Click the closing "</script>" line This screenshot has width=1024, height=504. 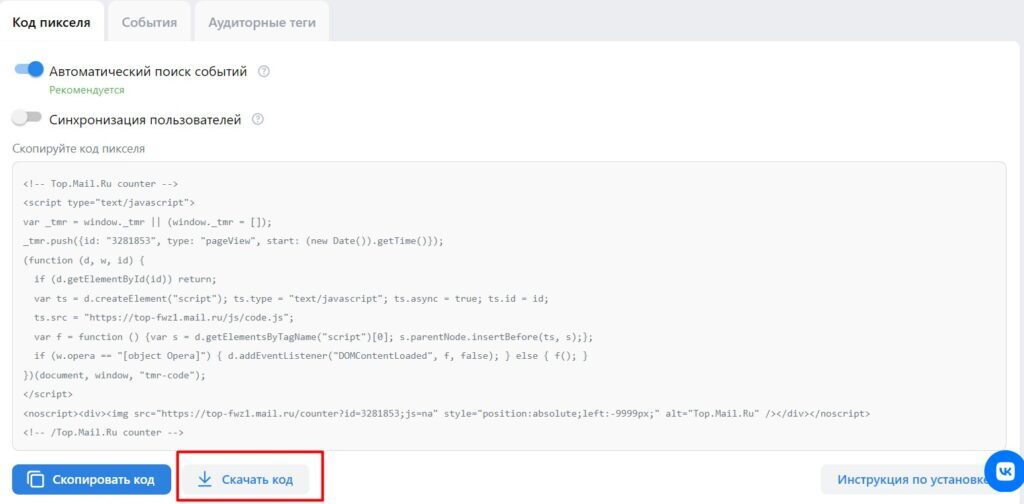[x=48, y=394]
